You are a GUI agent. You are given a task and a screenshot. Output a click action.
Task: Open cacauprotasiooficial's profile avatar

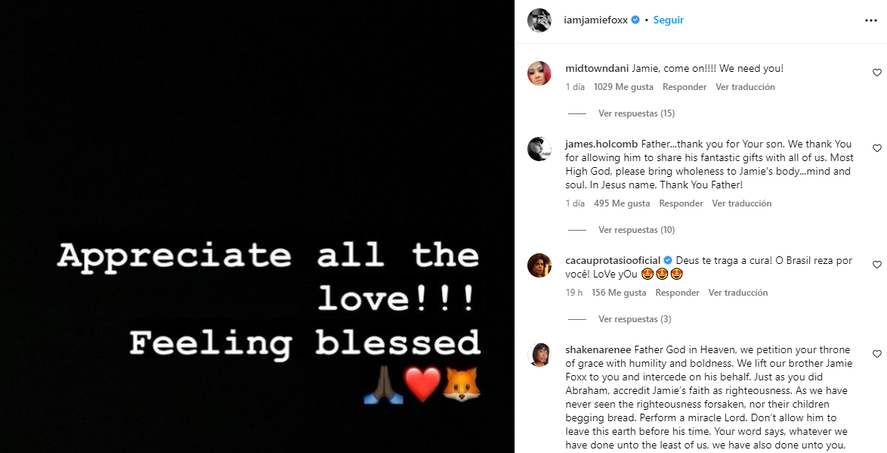click(539, 265)
